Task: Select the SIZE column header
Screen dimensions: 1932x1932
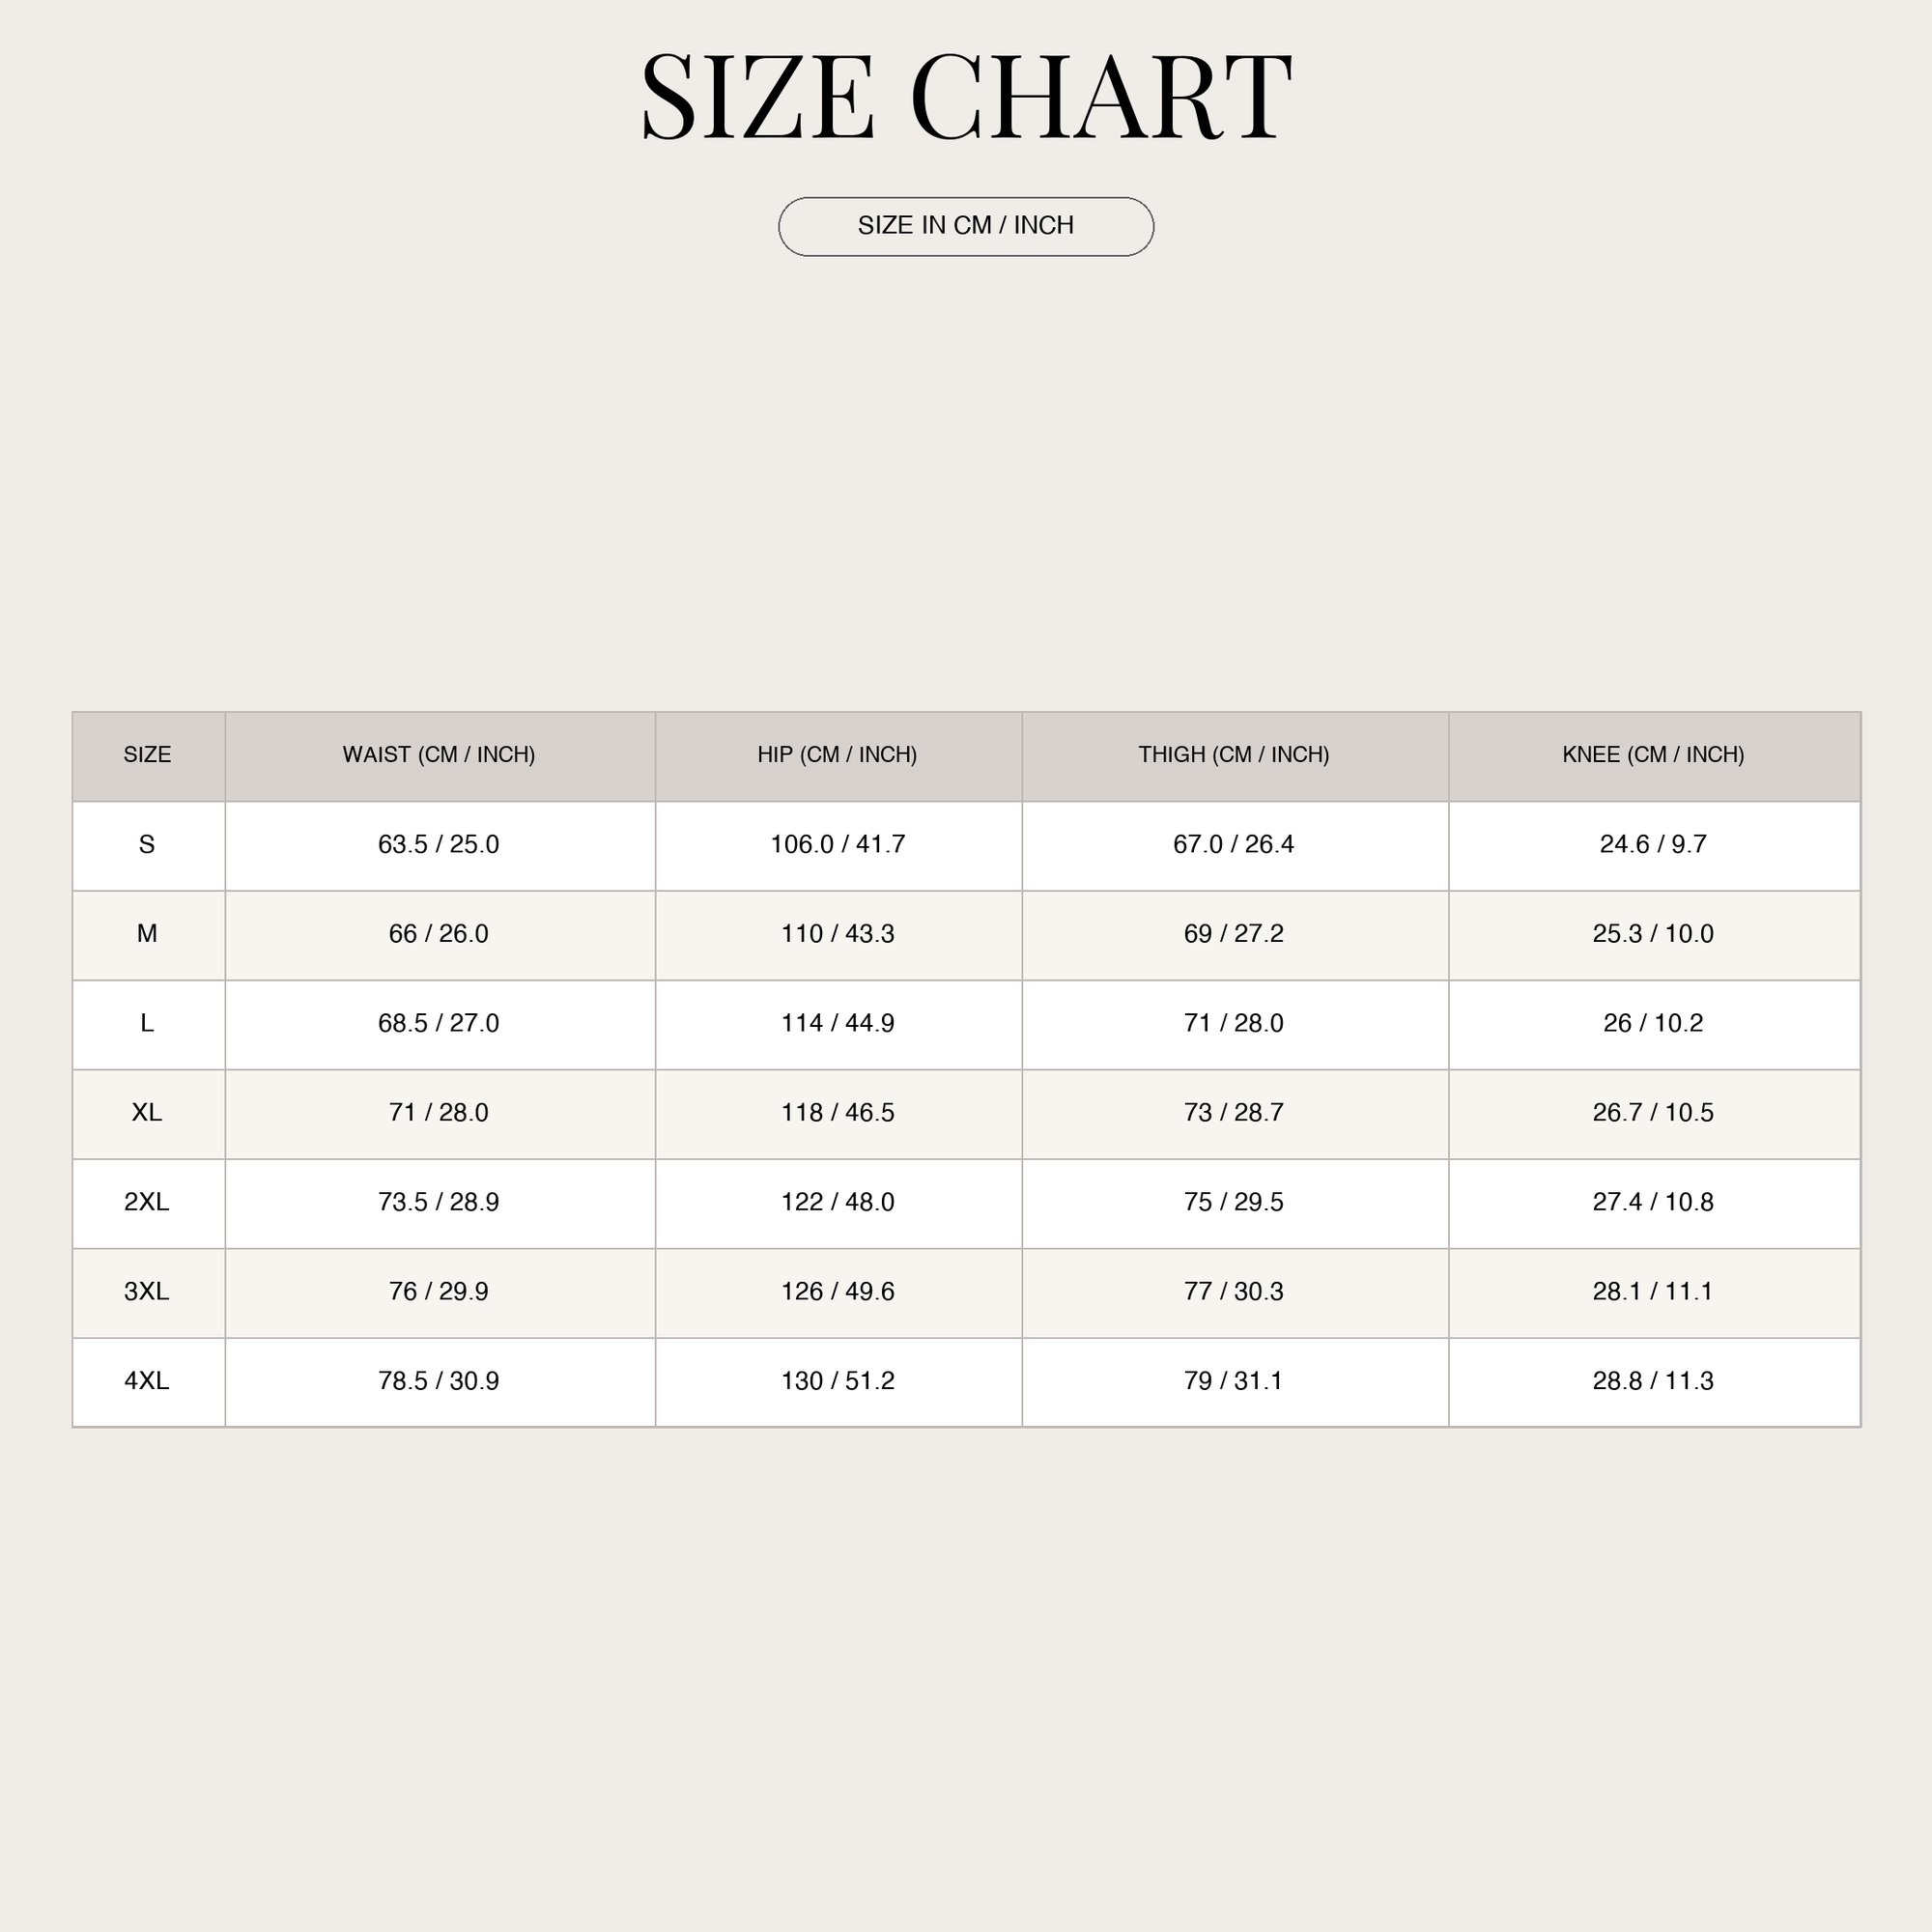Action: tap(148, 756)
